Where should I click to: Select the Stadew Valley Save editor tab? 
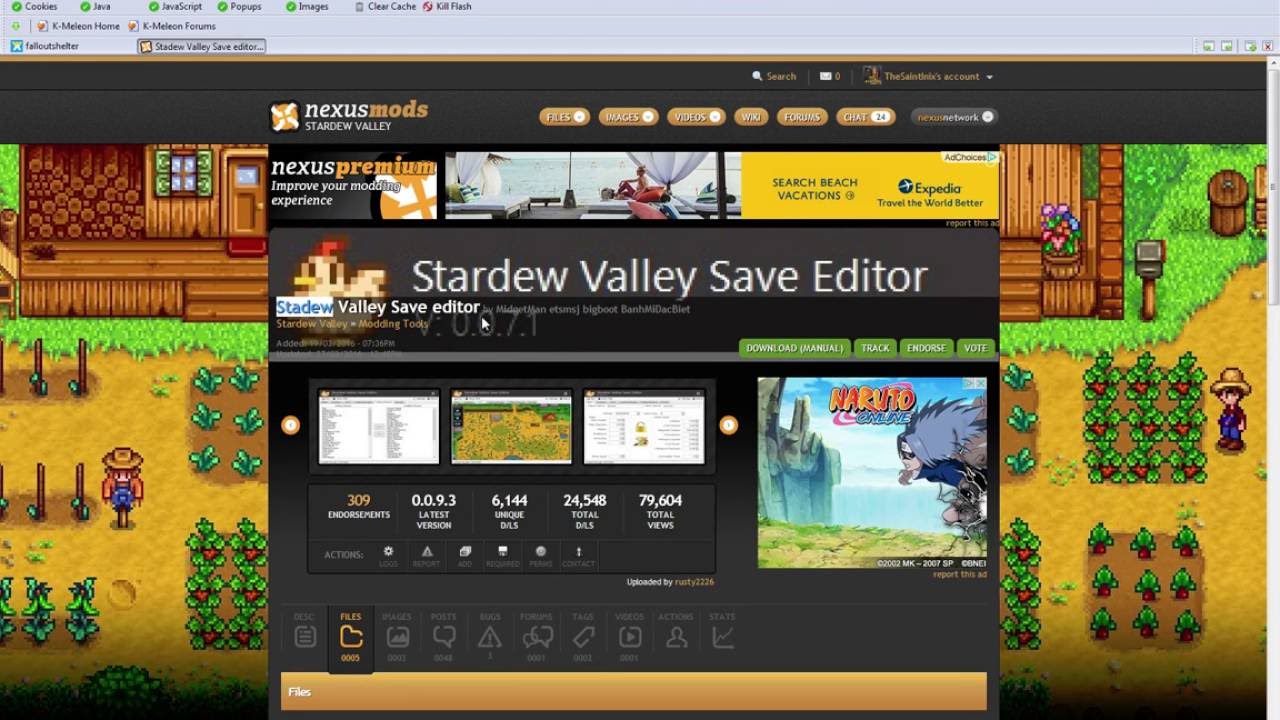(x=202, y=46)
